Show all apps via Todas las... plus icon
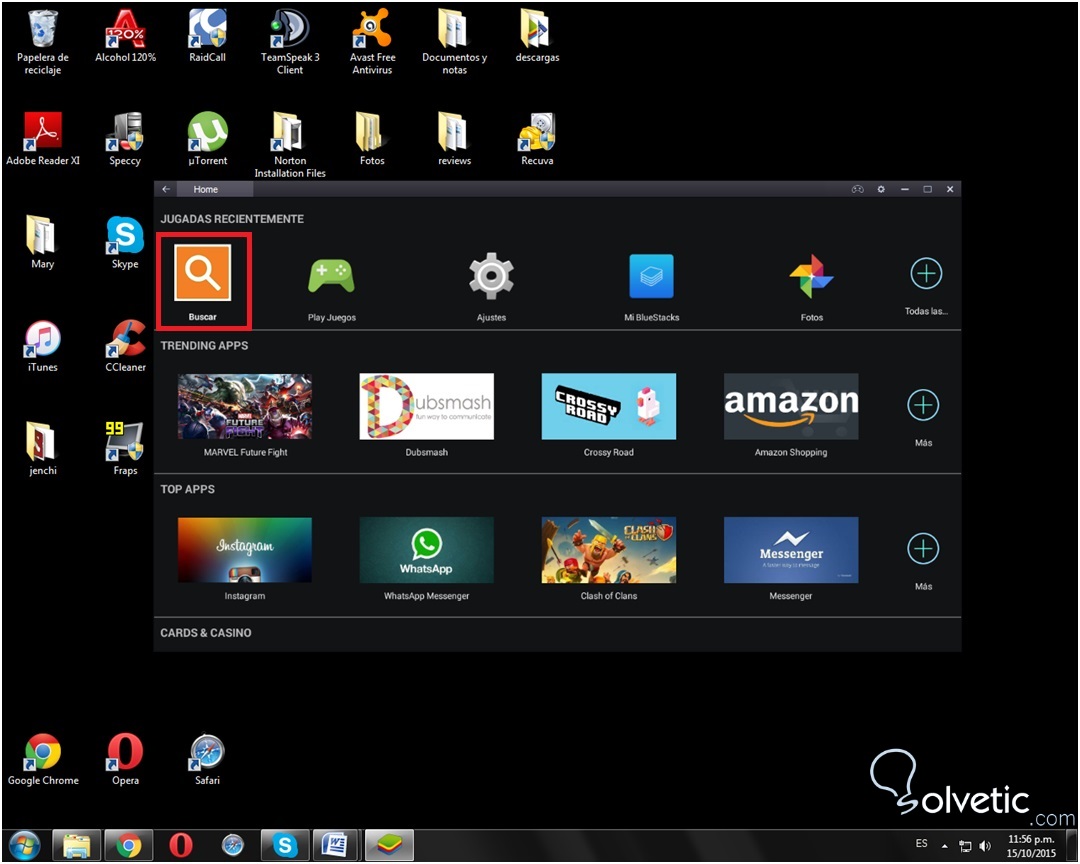This screenshot has height=864, width=1080. pos(926,274)
